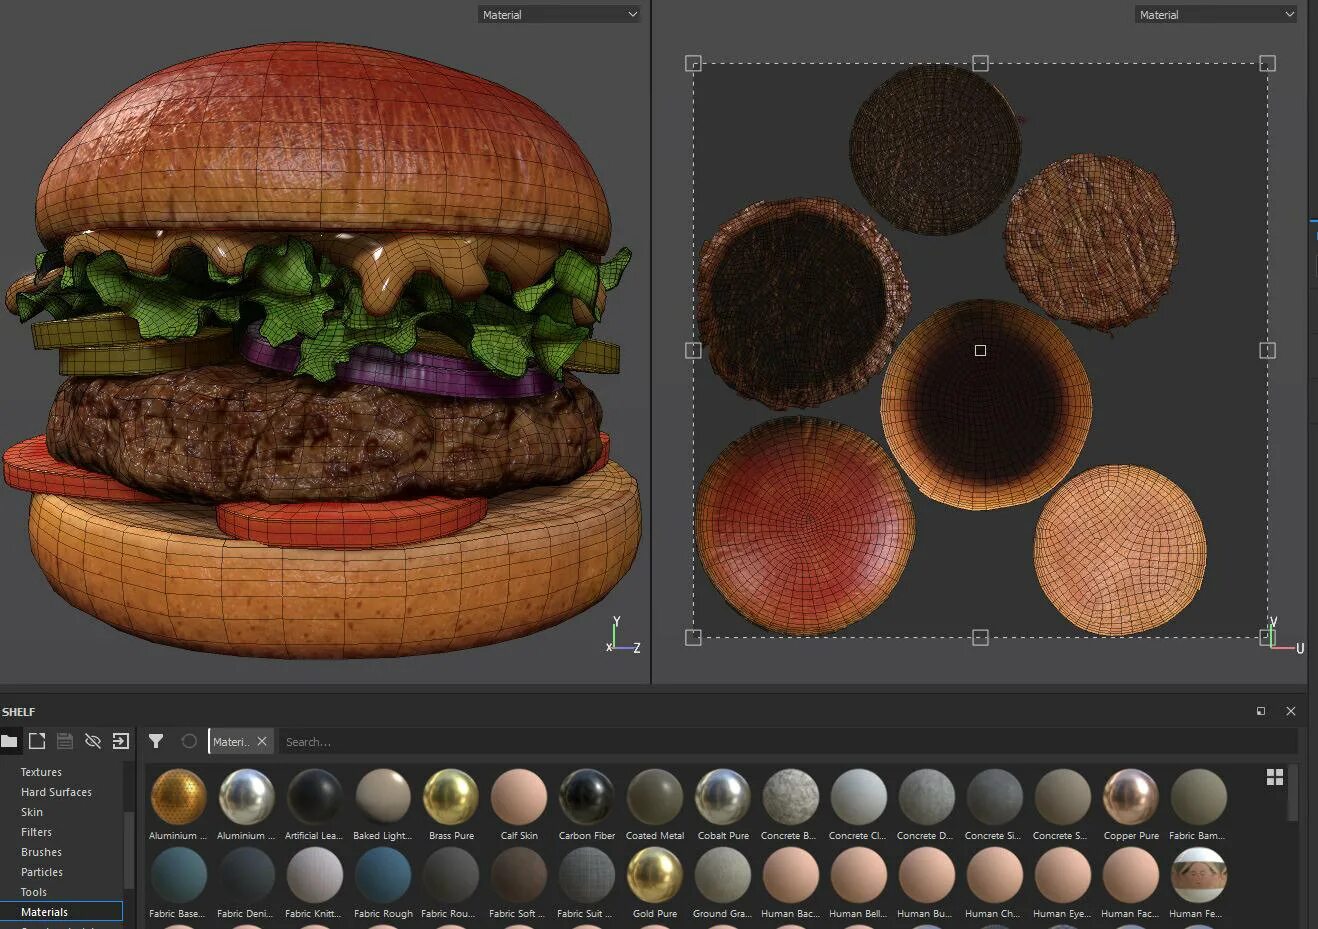Select the Tools shelf category
Image resolution: width=1318 pixels, height=929 pixels.
(34, 892)
